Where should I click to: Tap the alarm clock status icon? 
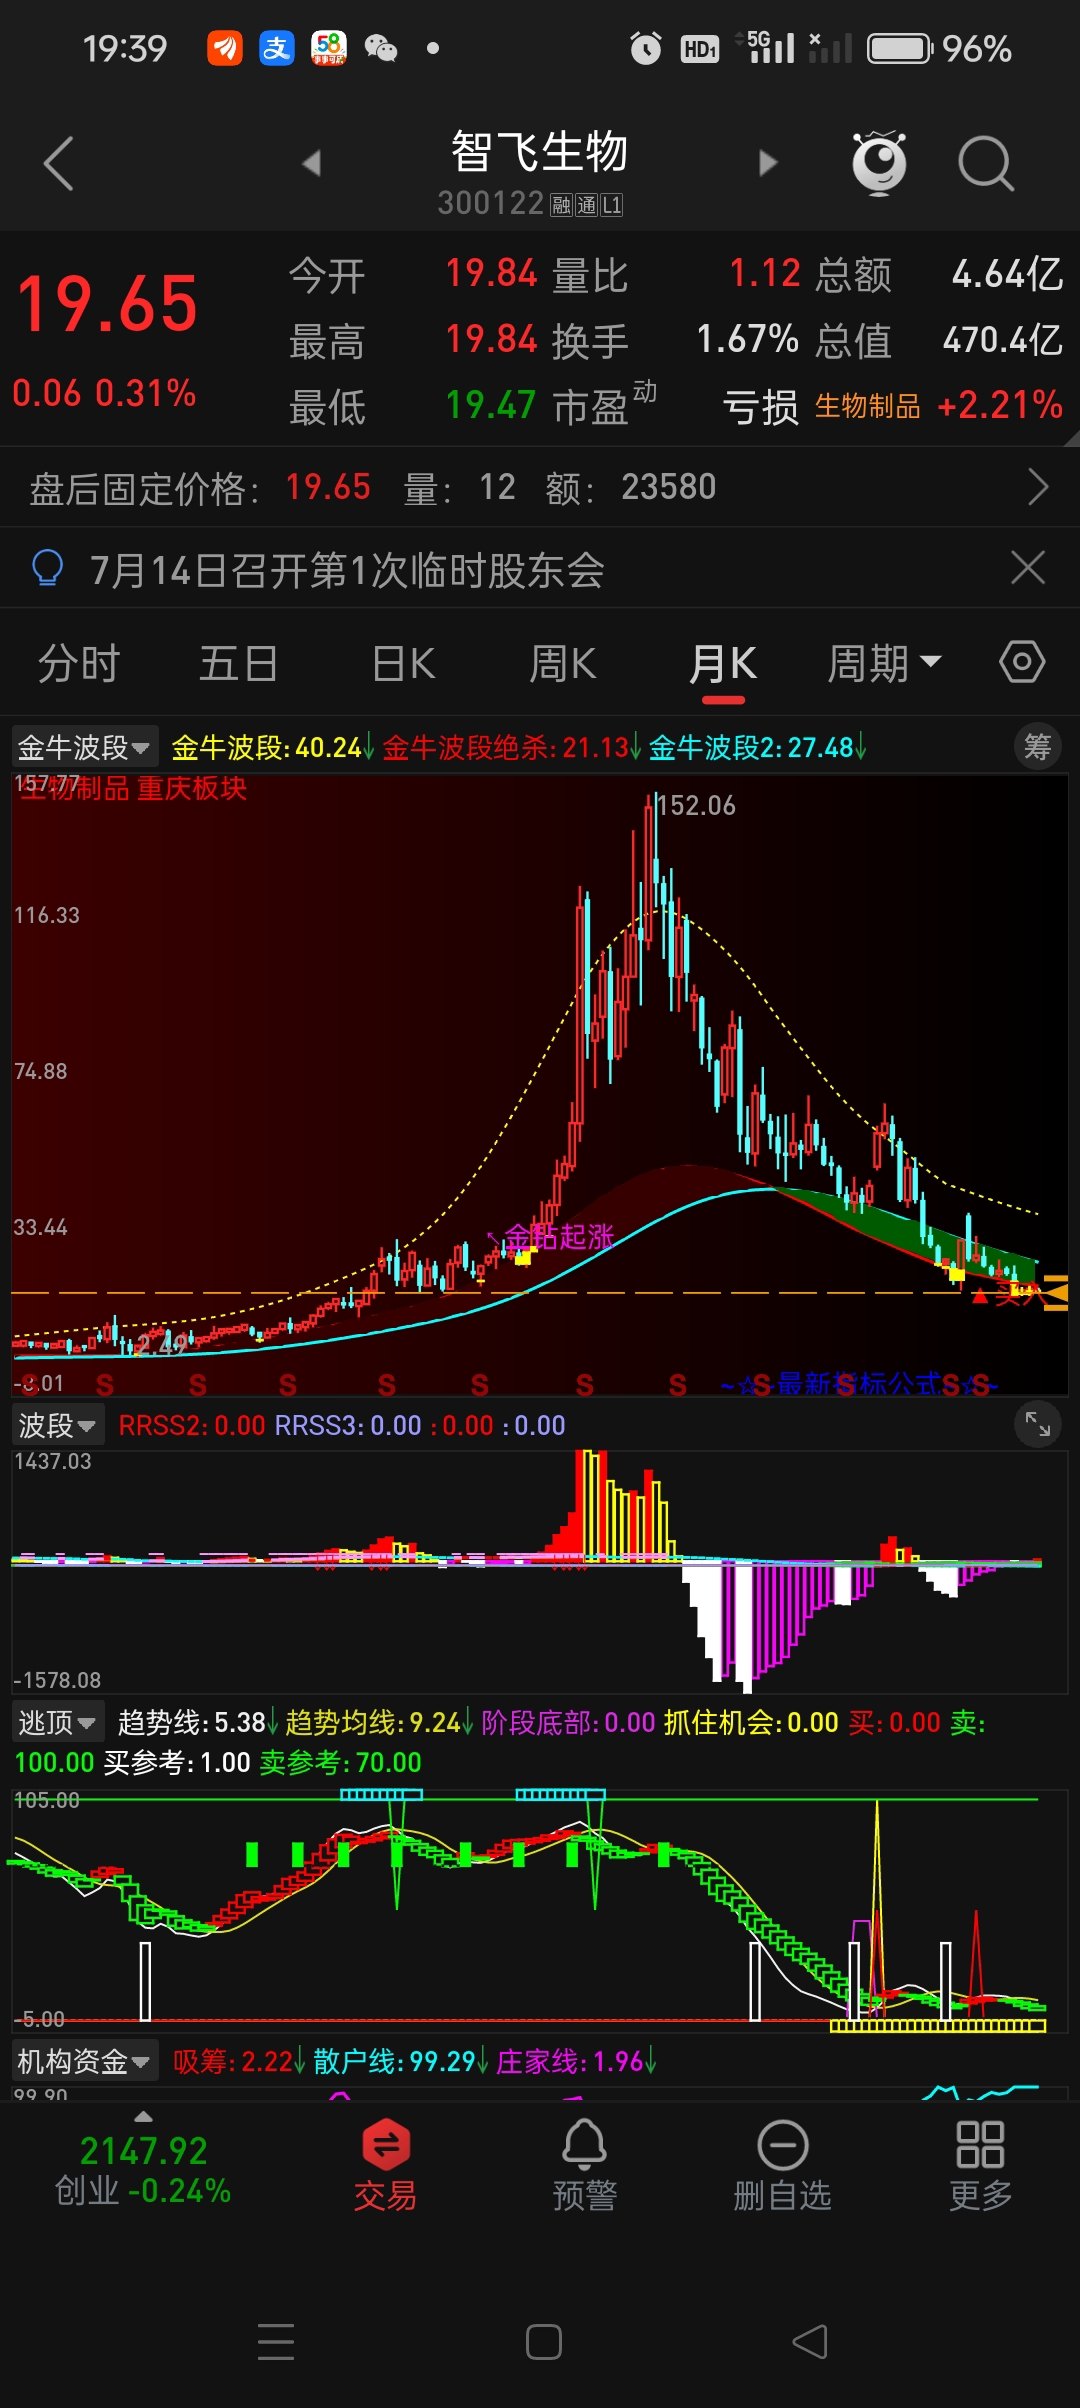point(645,48)
